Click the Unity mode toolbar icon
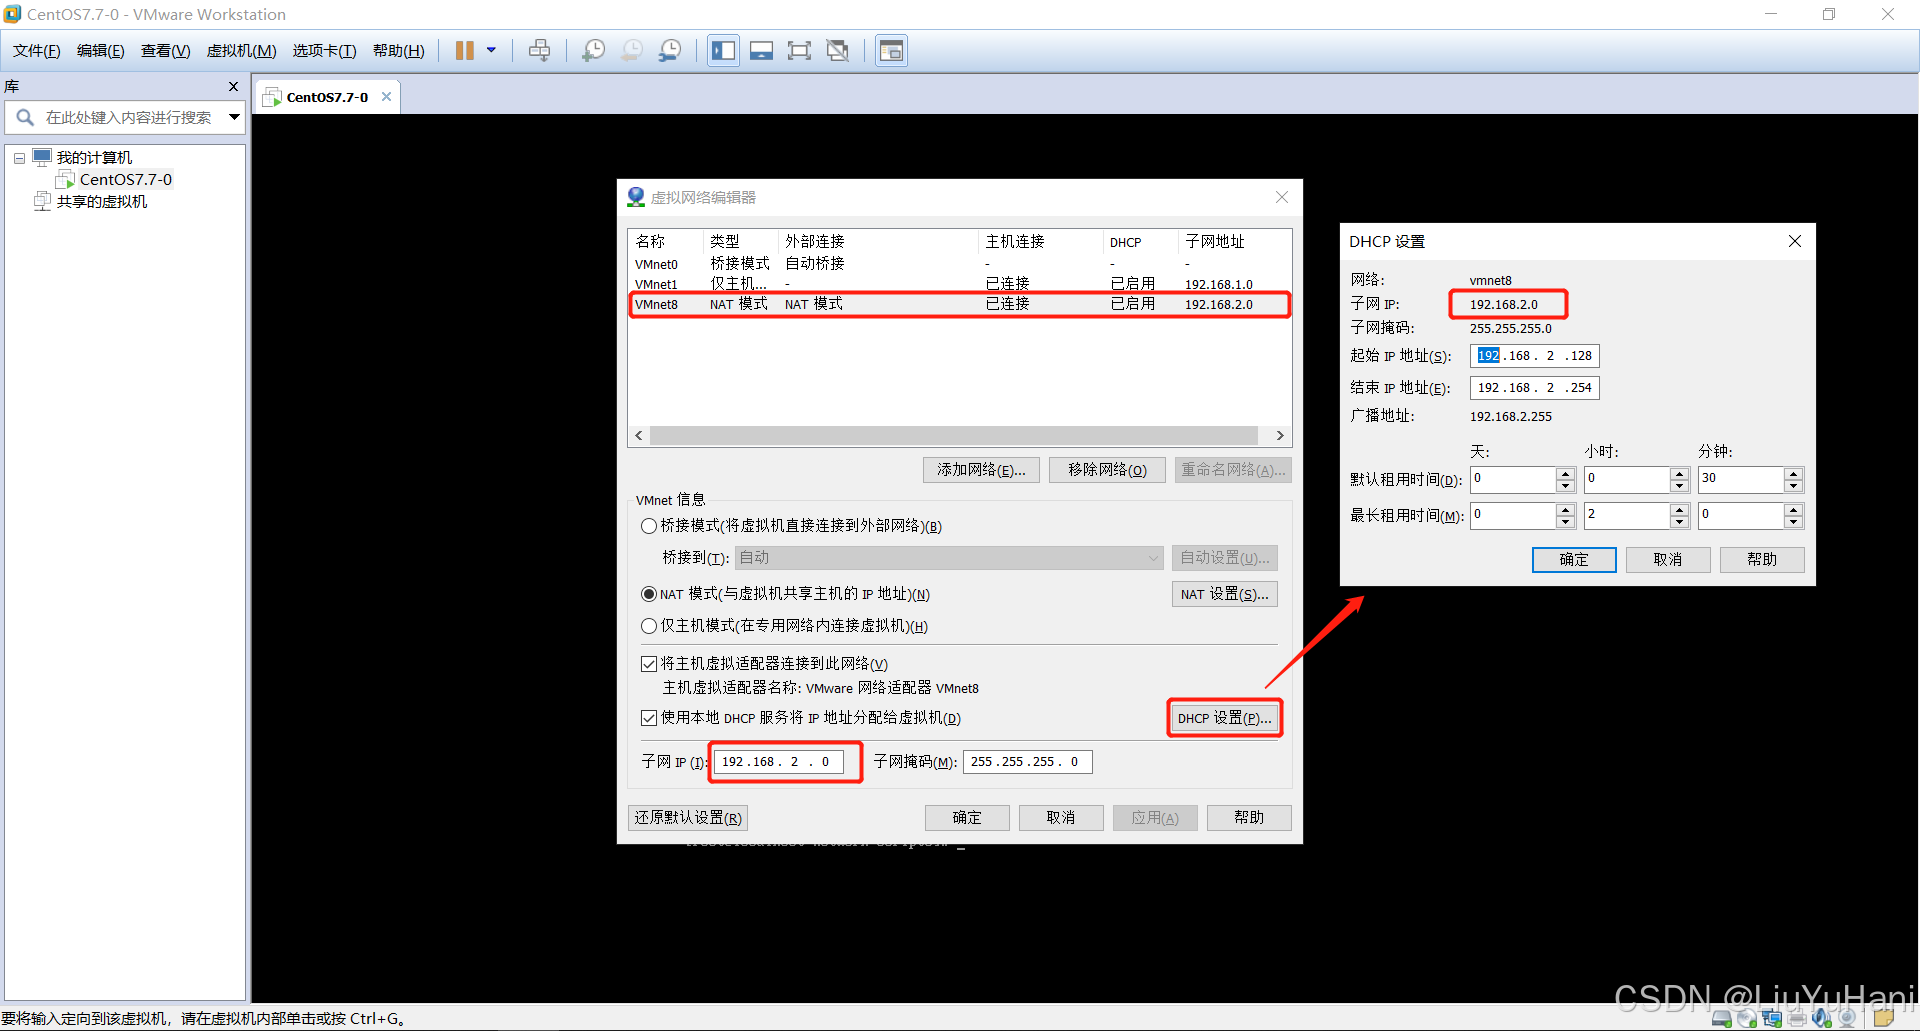The image size is (1920, 1031). click(838, 51)
